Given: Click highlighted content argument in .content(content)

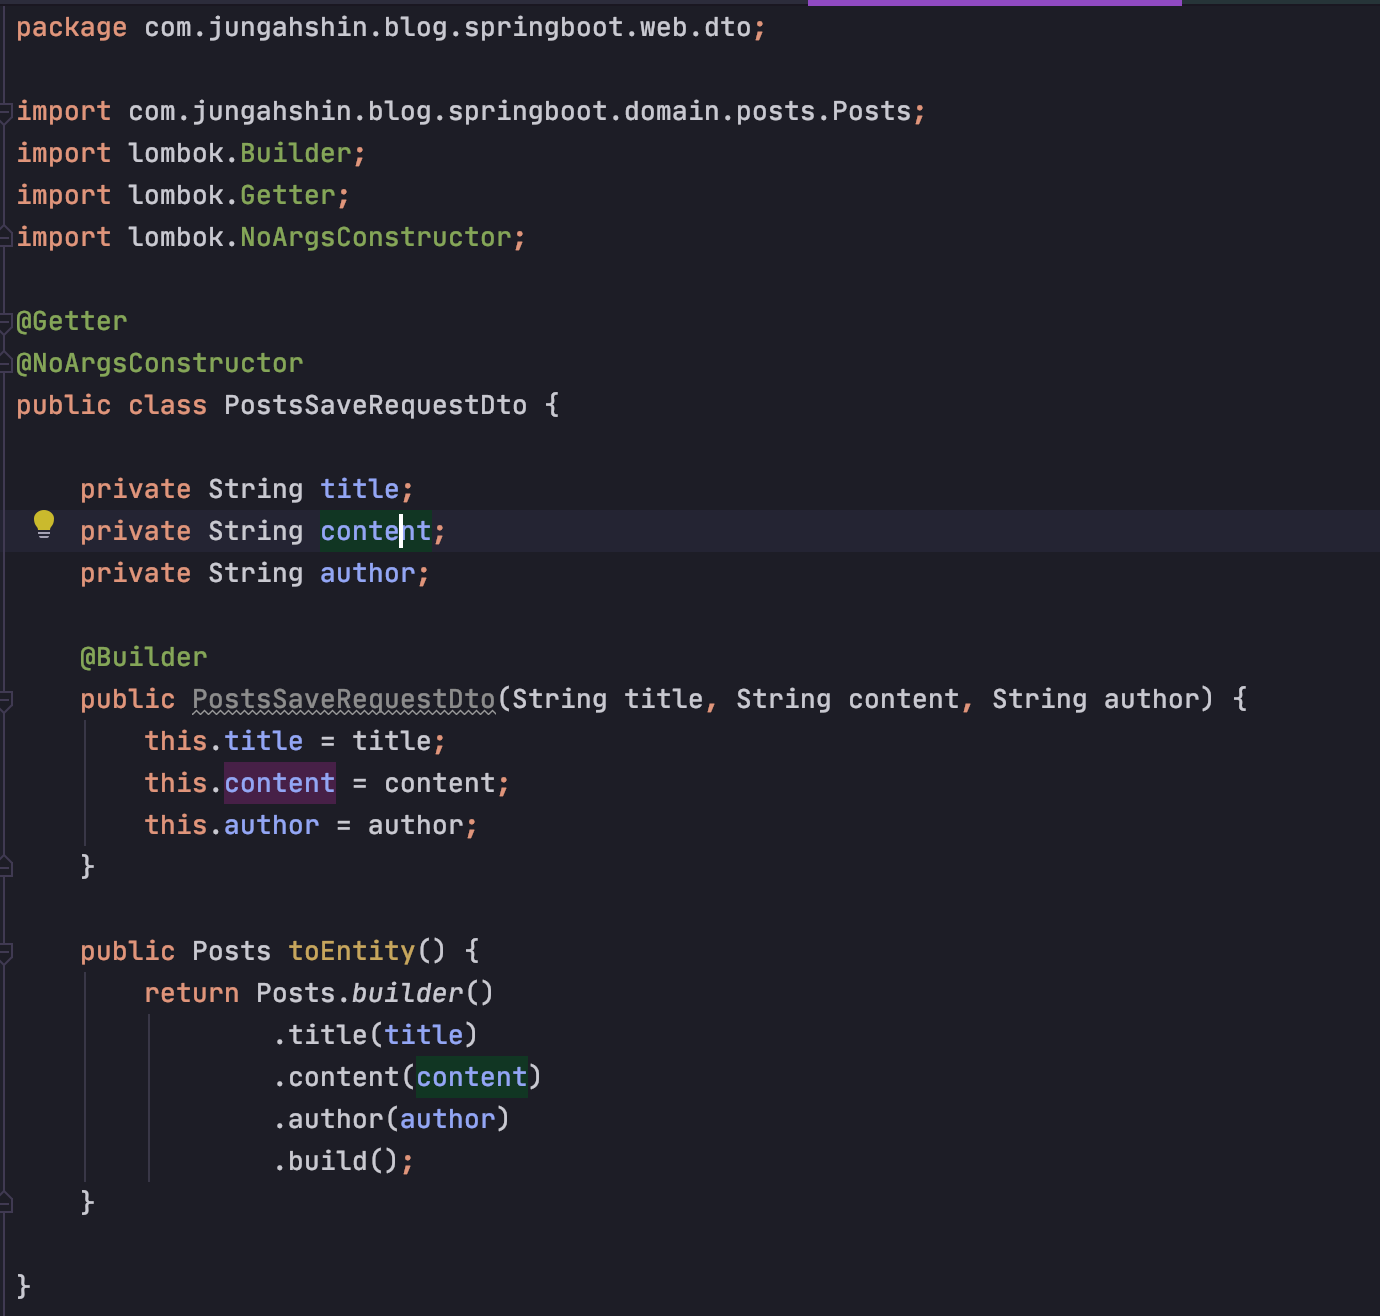Looking at the screenshot, I should (x=472, y=1077).
